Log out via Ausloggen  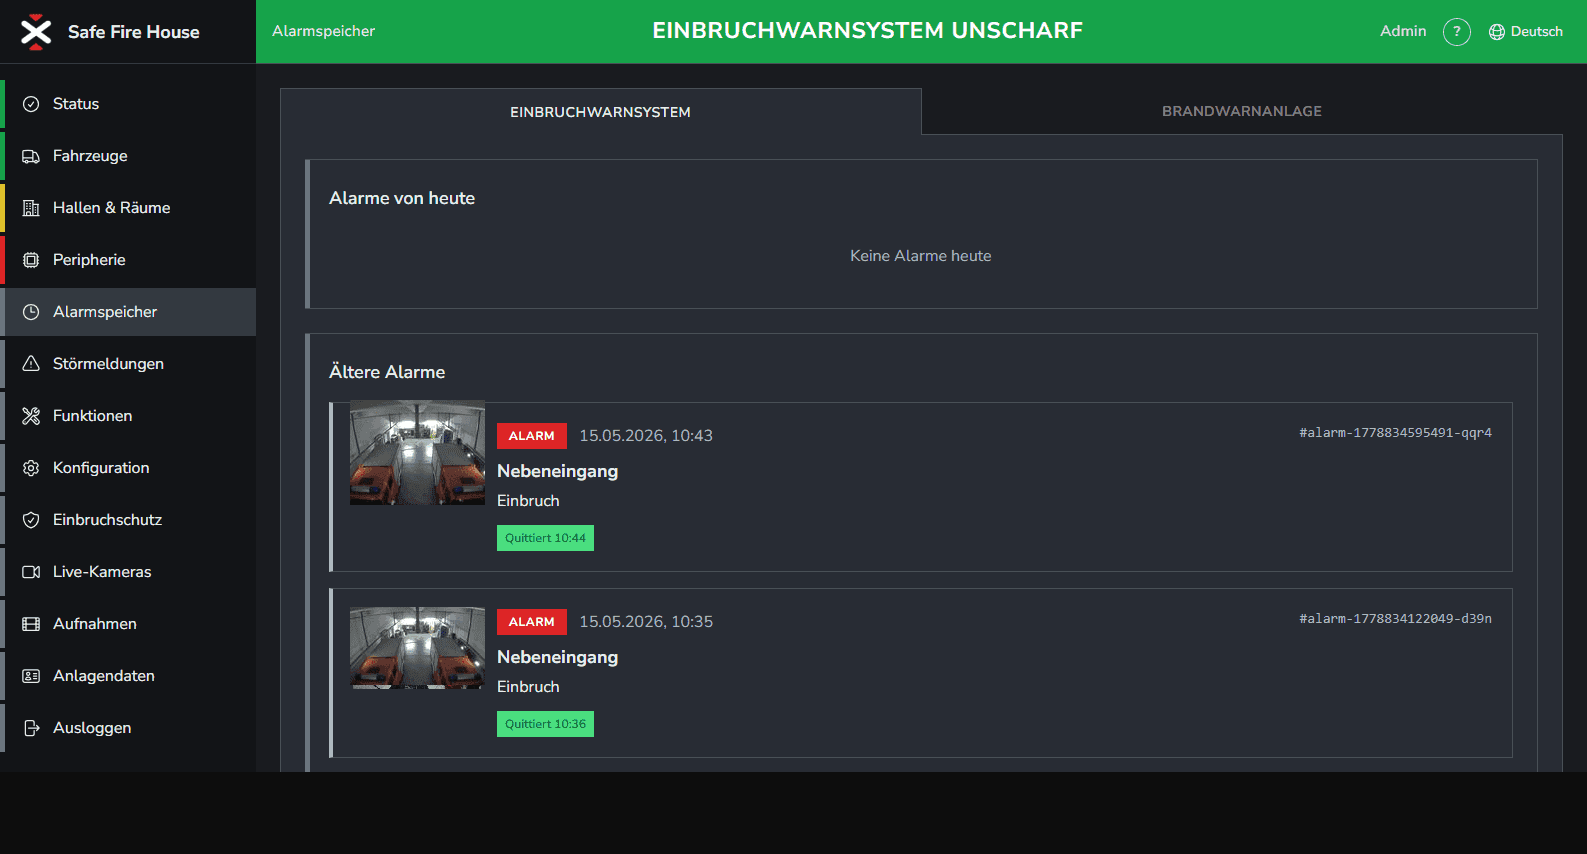pyautogui.click(x=128, y=728)
